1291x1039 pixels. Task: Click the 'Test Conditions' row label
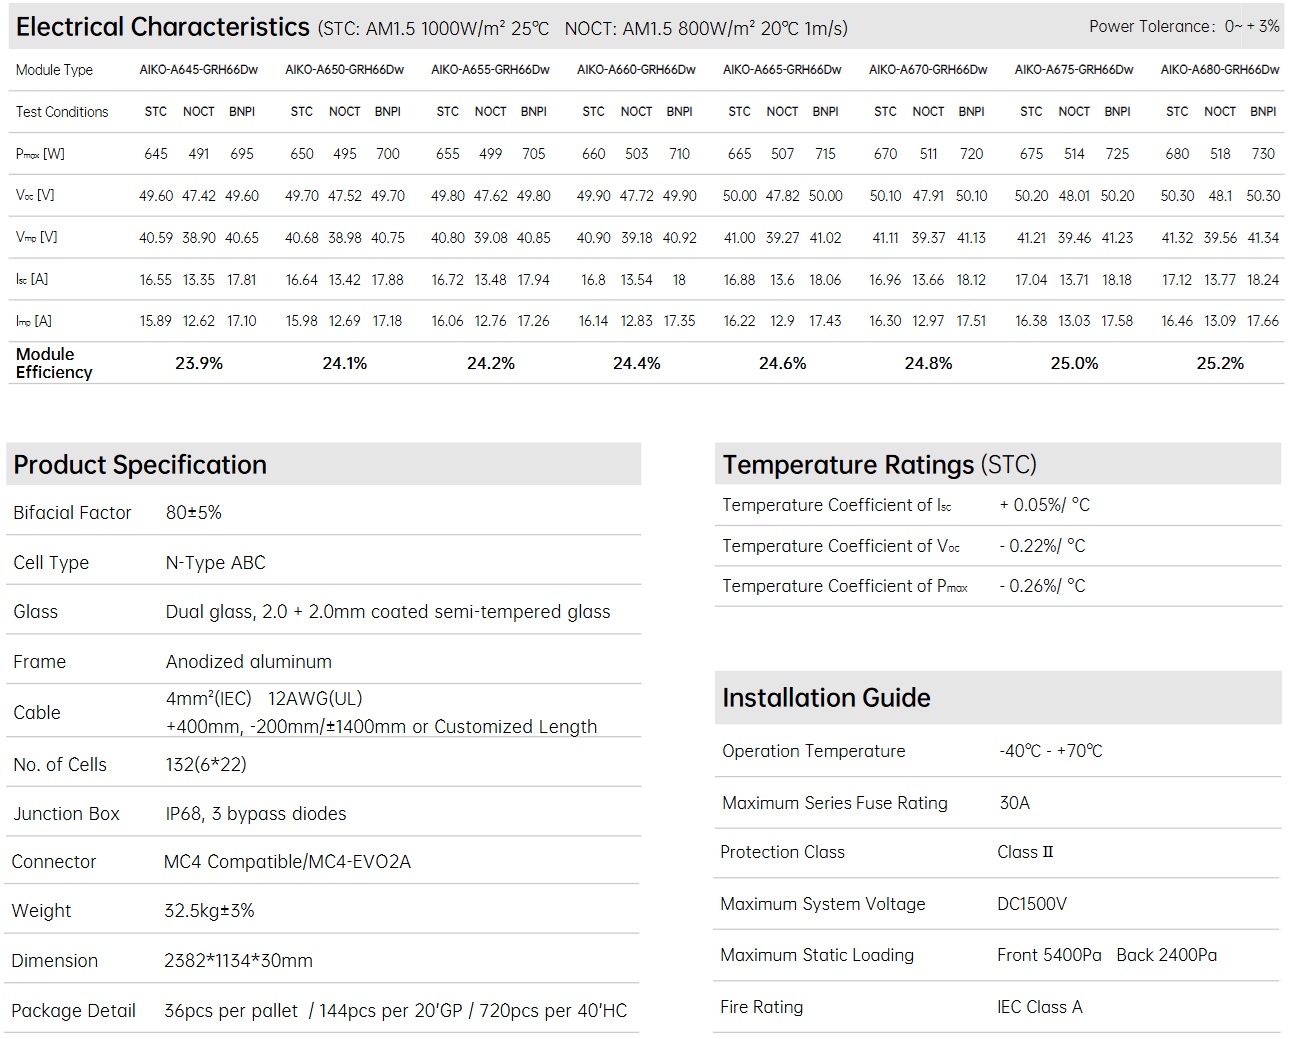pos(62,112)
